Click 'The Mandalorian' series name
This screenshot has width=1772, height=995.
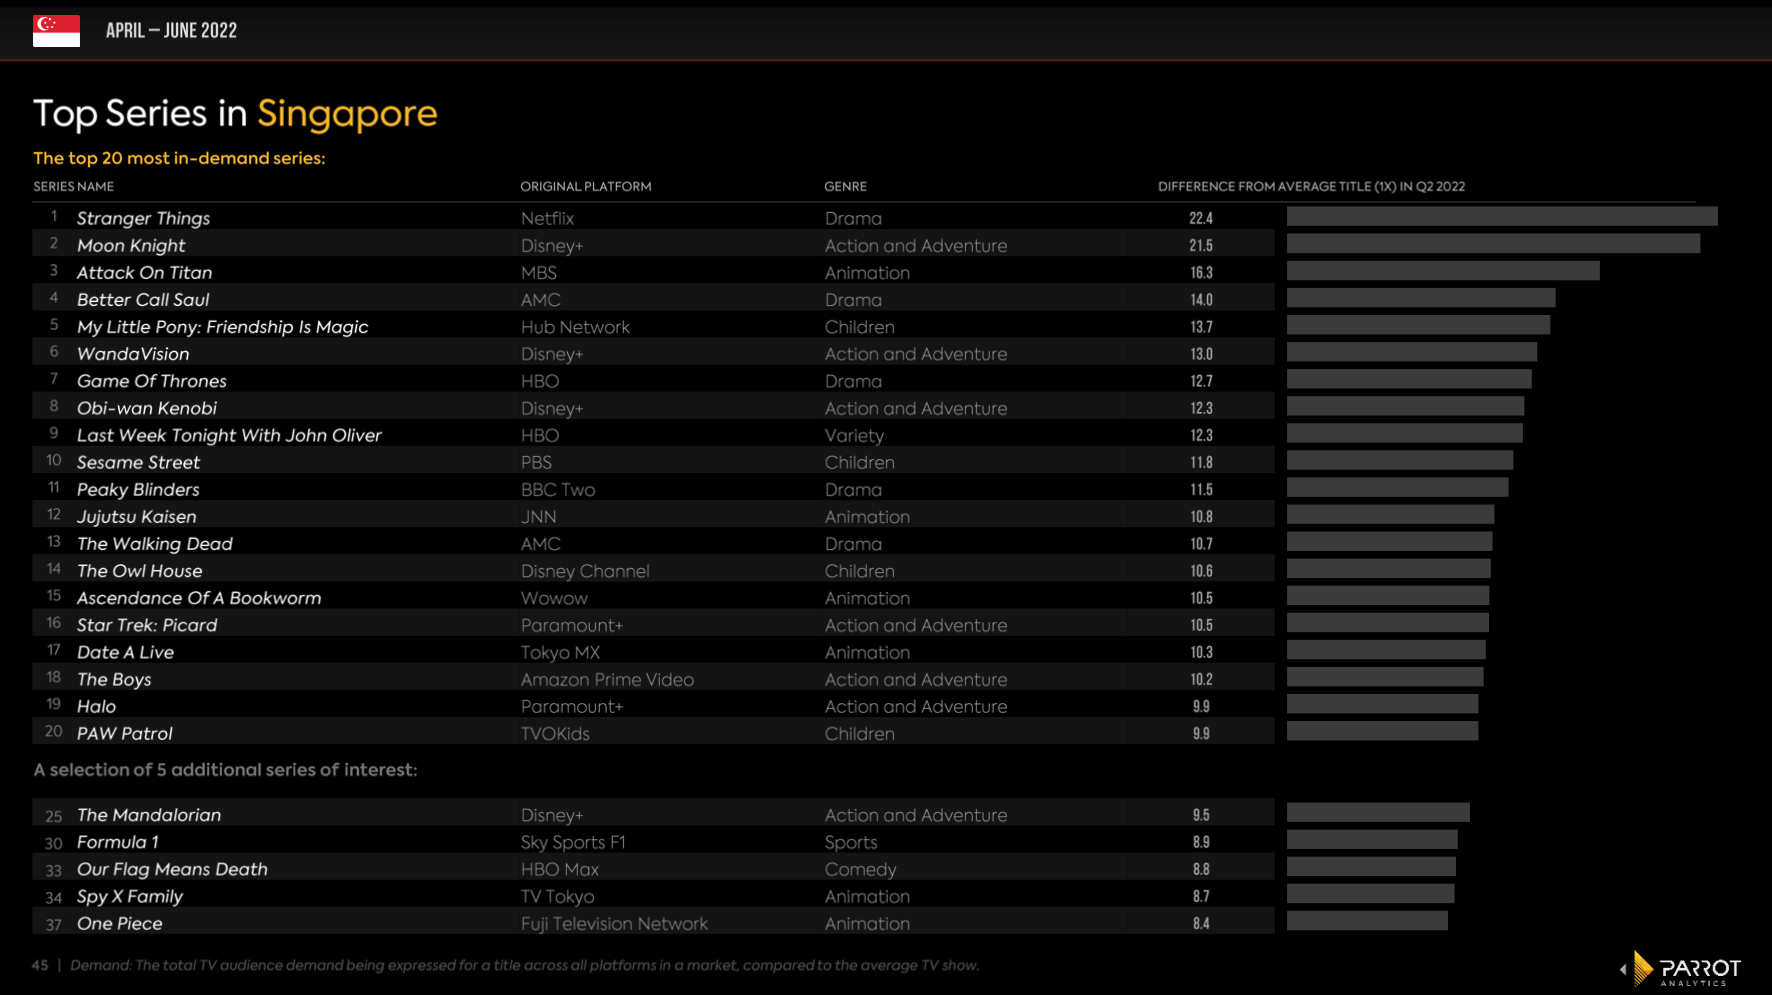(149, 815)
